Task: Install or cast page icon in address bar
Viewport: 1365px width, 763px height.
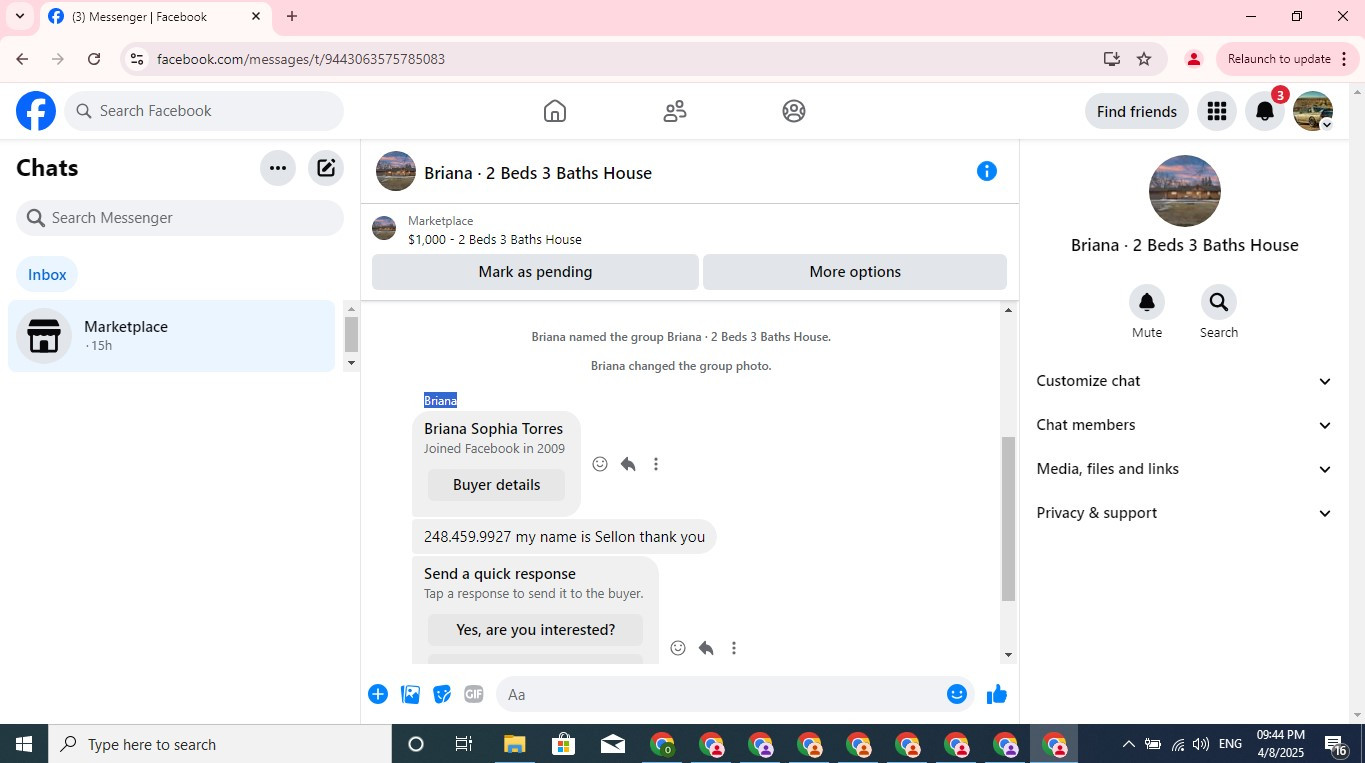Action: click(1111, 59)
